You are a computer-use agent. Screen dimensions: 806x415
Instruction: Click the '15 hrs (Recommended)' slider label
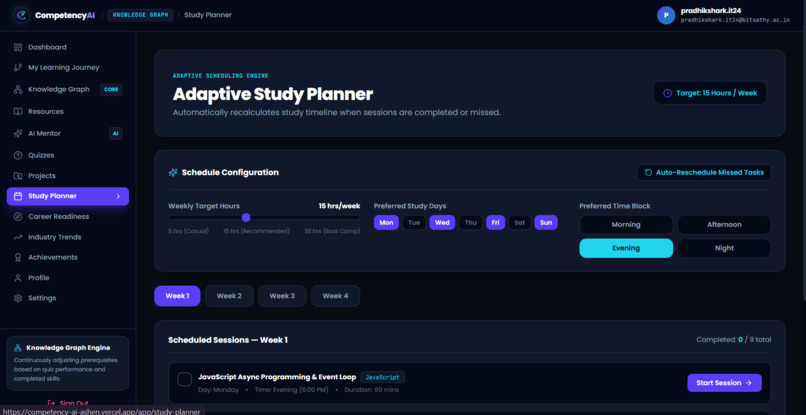click(256, 231)
